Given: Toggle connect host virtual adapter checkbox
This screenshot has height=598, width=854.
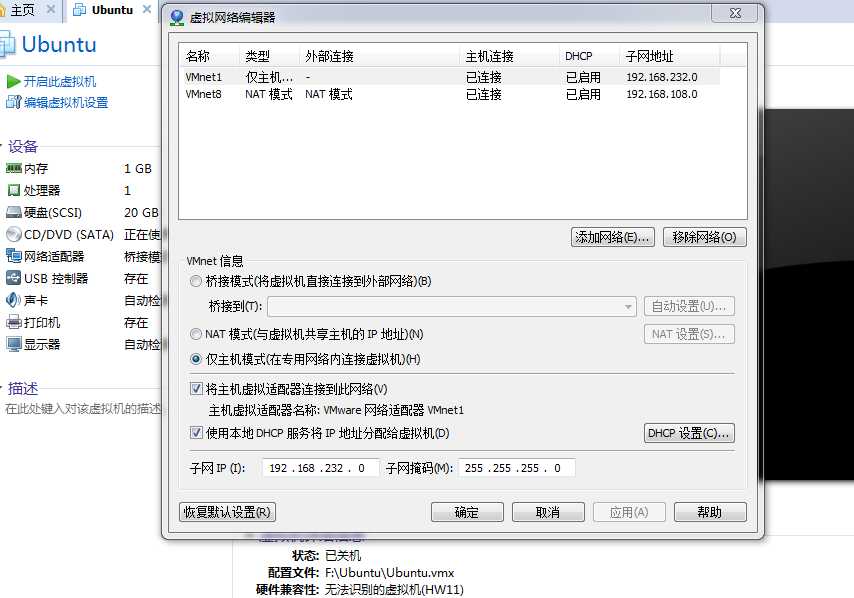Looking at the screenshot, I should [x=196, y=388].
